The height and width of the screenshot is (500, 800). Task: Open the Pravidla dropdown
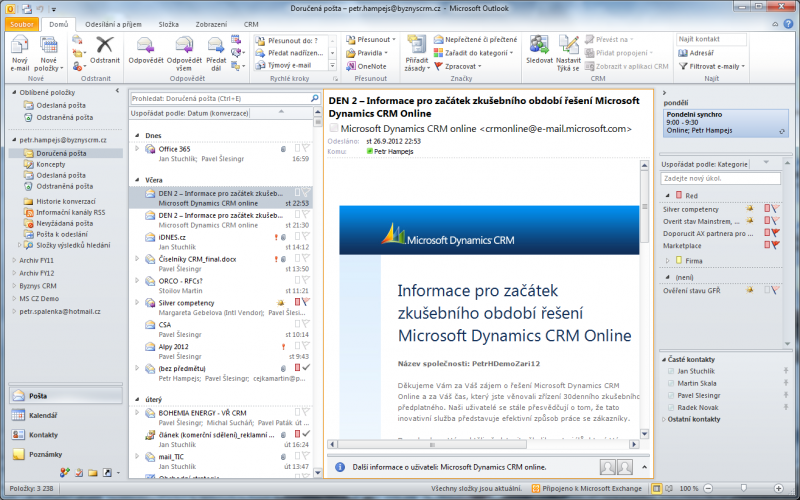(366, 53)
